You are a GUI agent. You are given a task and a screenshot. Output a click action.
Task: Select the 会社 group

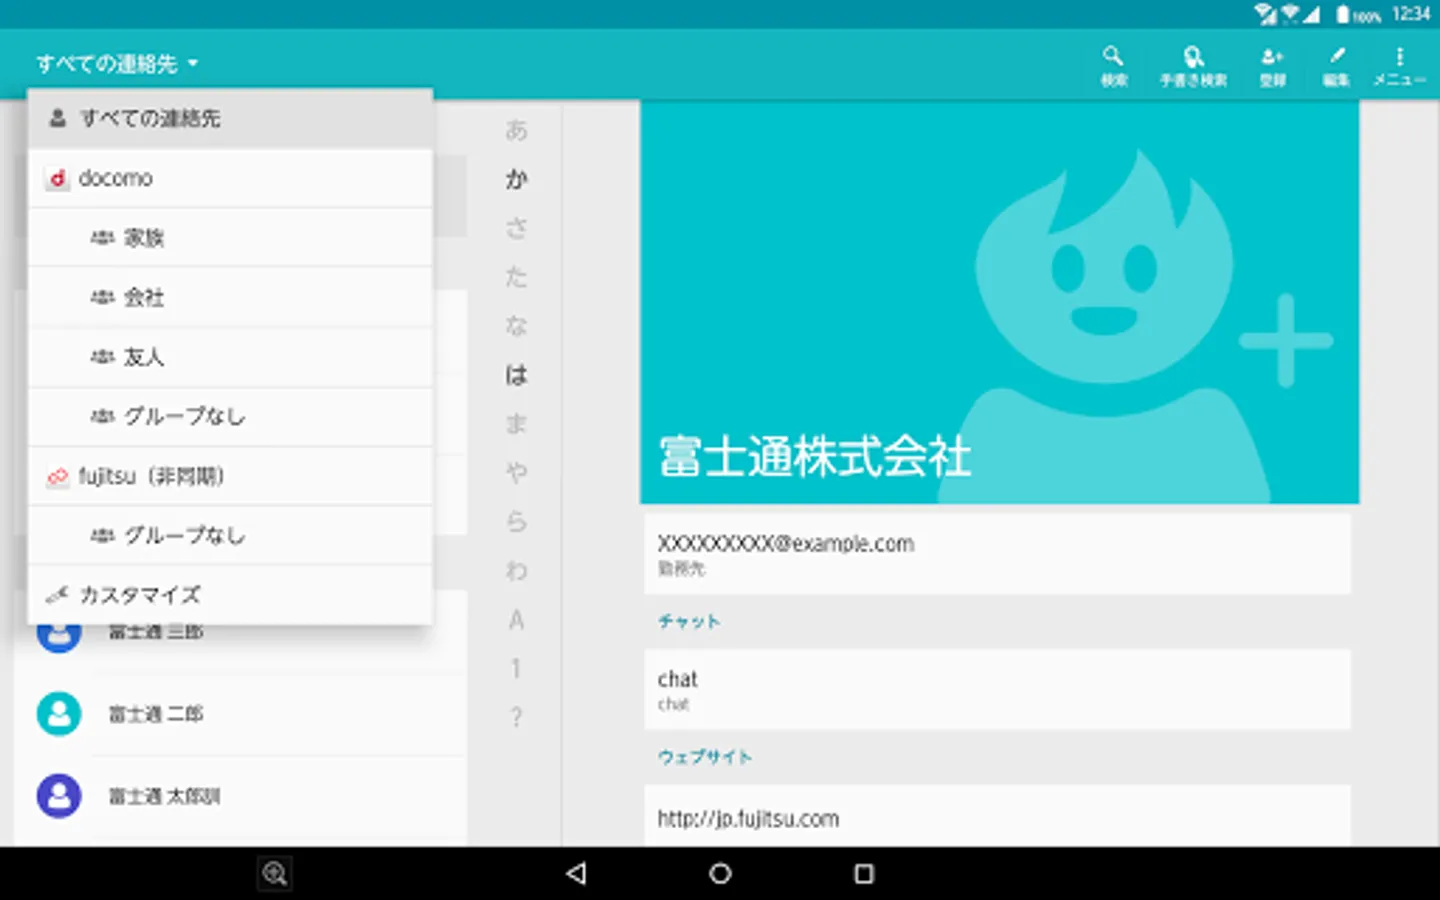coord(230,297)
